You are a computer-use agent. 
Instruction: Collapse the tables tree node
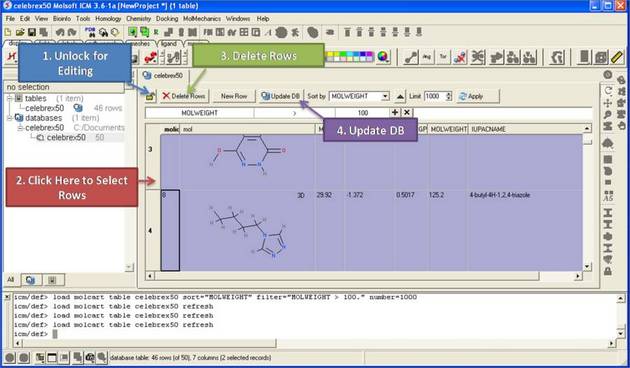pos(10,98)
